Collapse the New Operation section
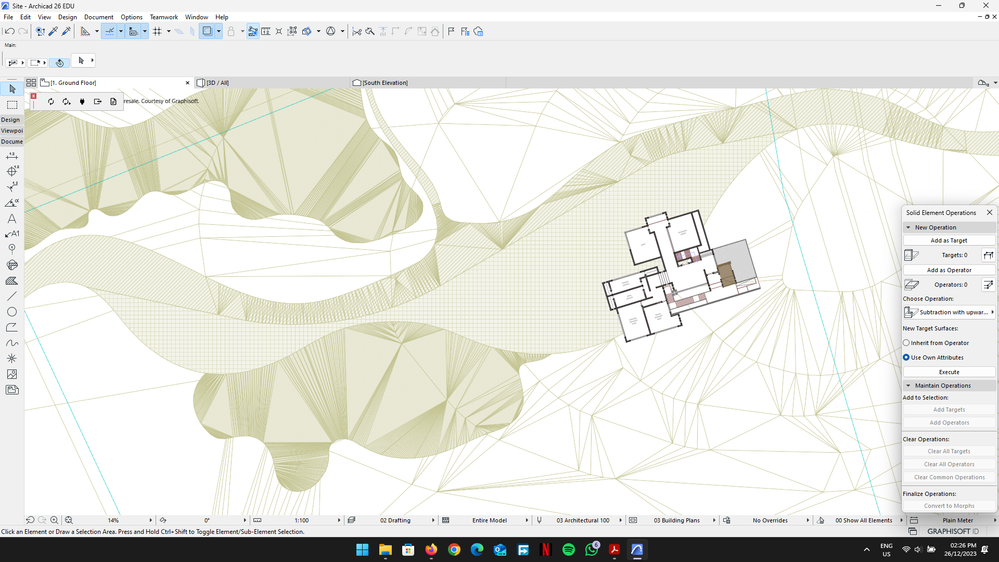The height and width of the screenshot is (562, 999). 908,227
